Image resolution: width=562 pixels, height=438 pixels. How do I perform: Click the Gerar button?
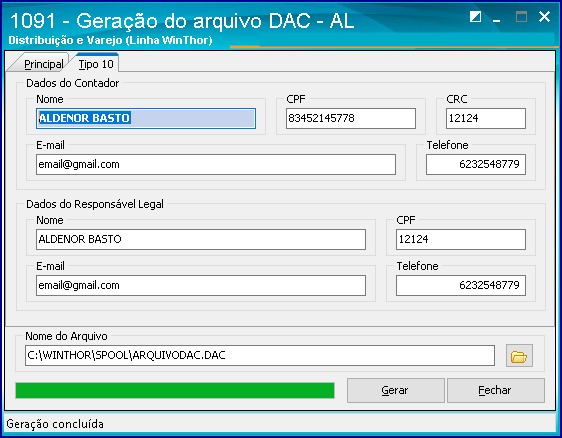pyautogui.click(x=395, y=390)
